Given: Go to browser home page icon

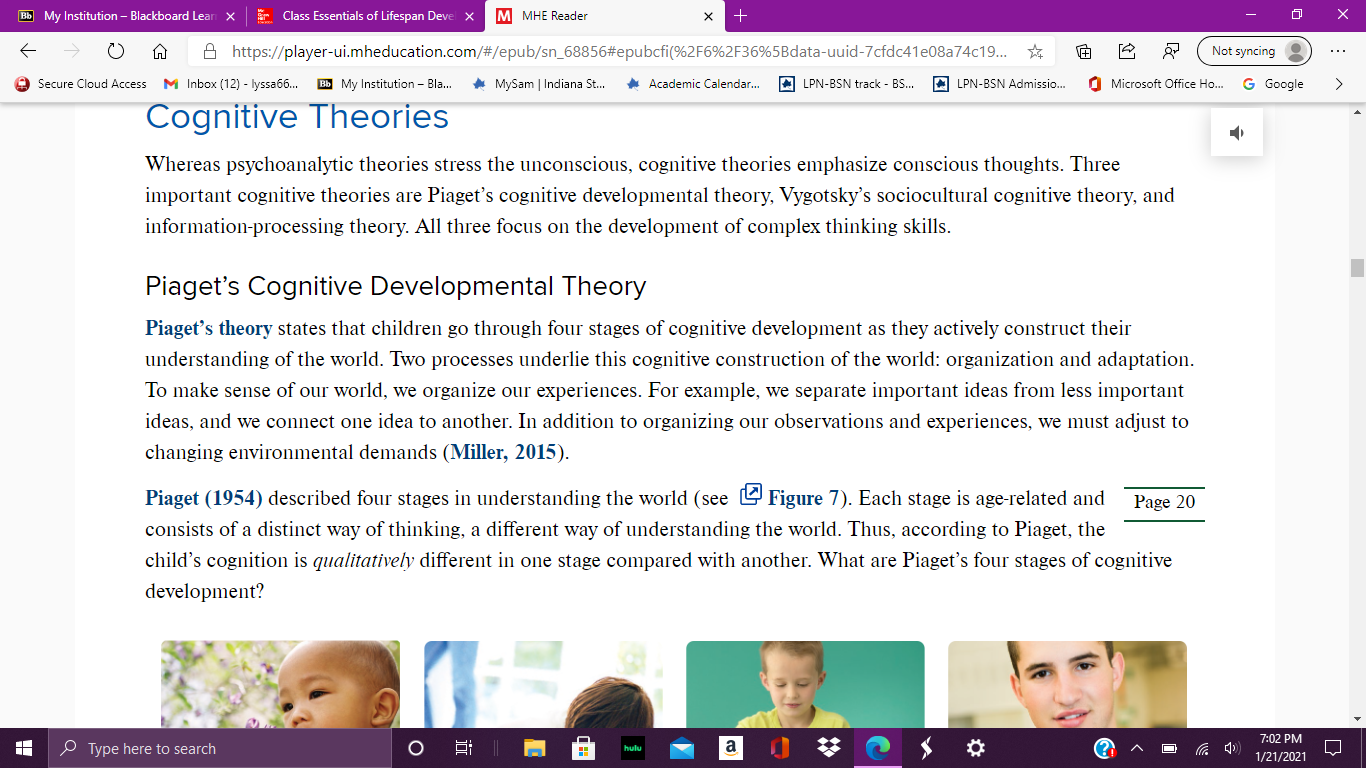Looking at the screenshot, I should [159, 51].
